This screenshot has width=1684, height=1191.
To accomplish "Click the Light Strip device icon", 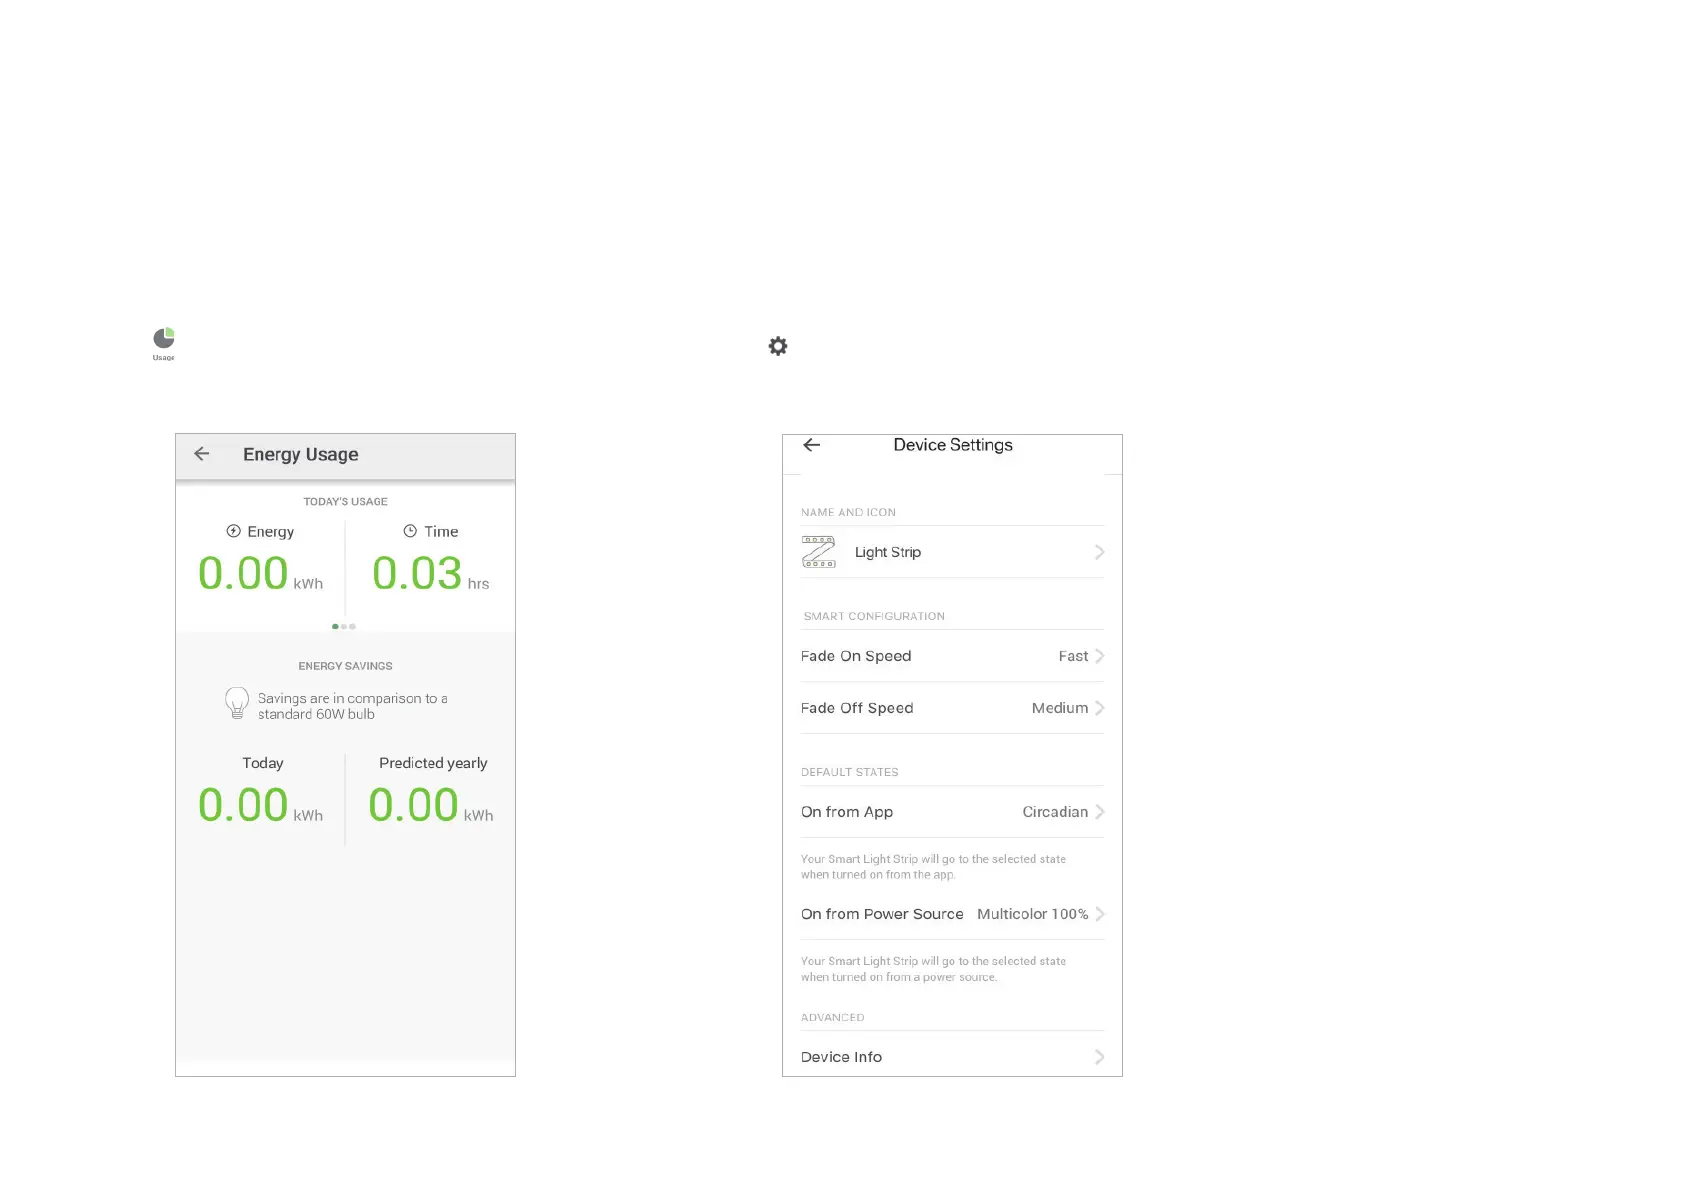I will (x=818, y=552).
